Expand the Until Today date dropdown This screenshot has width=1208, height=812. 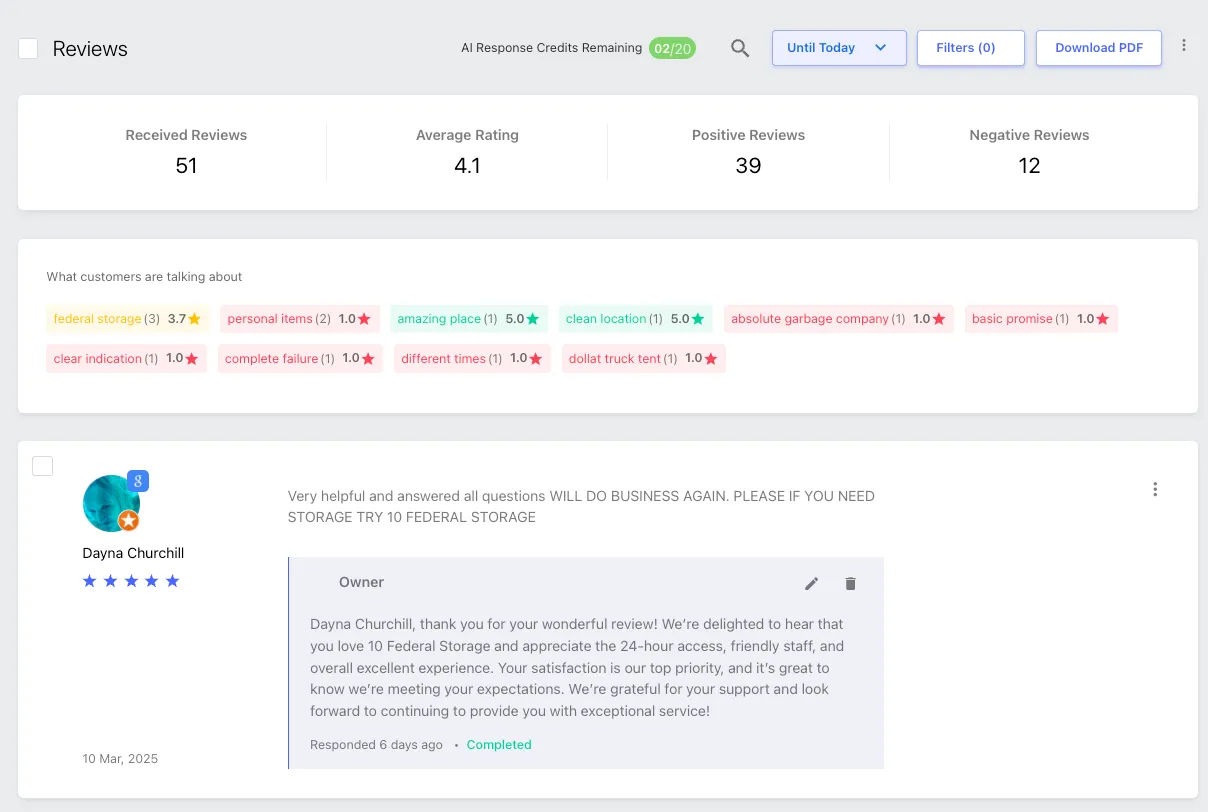click(x=839, y=48)
